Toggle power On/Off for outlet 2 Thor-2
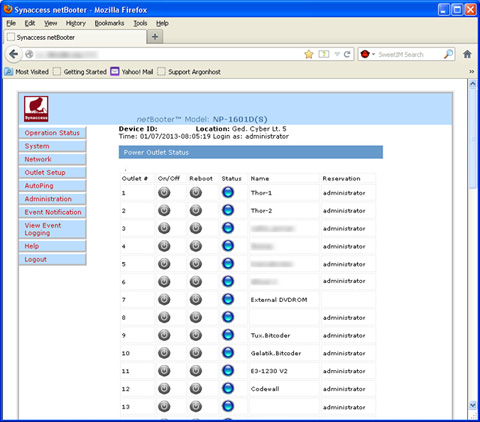Viewport: 480px width, 422px height. pyautogui.click(x=164, y=210)
